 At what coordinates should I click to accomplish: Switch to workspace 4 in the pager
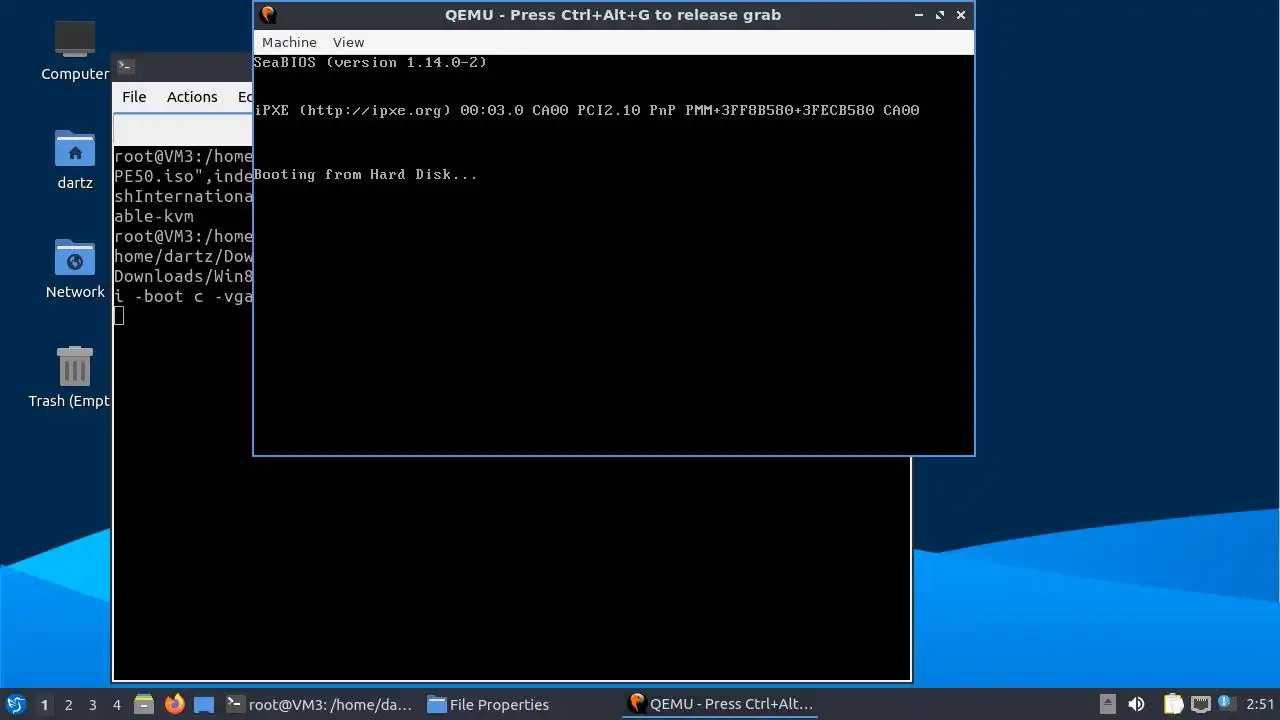(116, 704)
